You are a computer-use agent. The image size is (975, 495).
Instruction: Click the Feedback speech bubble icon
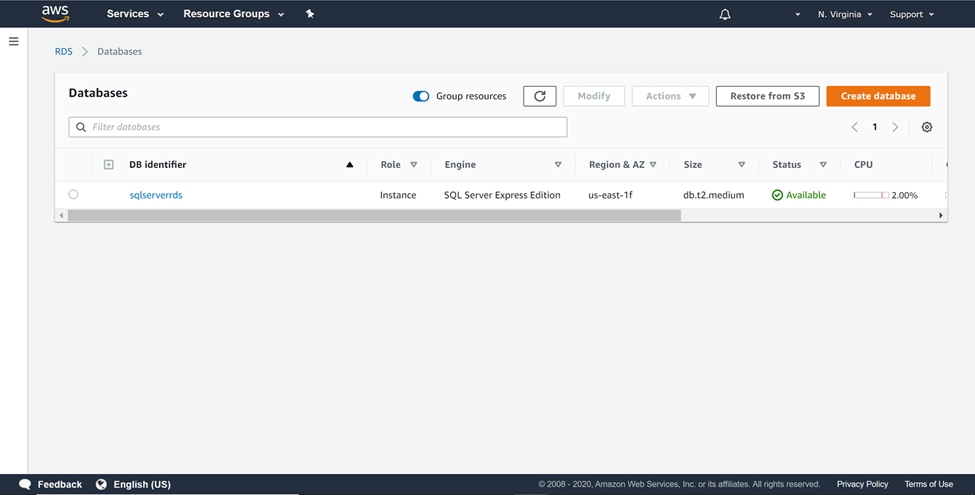(x=25, y=484)
